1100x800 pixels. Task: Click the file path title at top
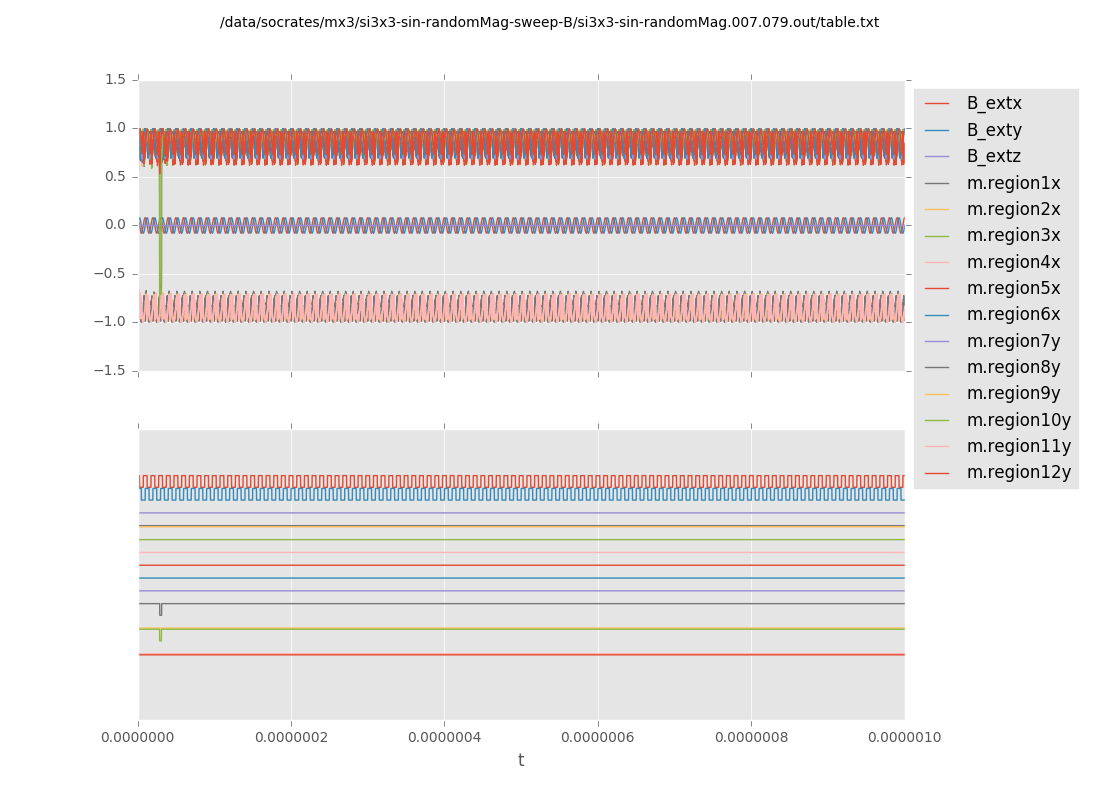point(549,22)
